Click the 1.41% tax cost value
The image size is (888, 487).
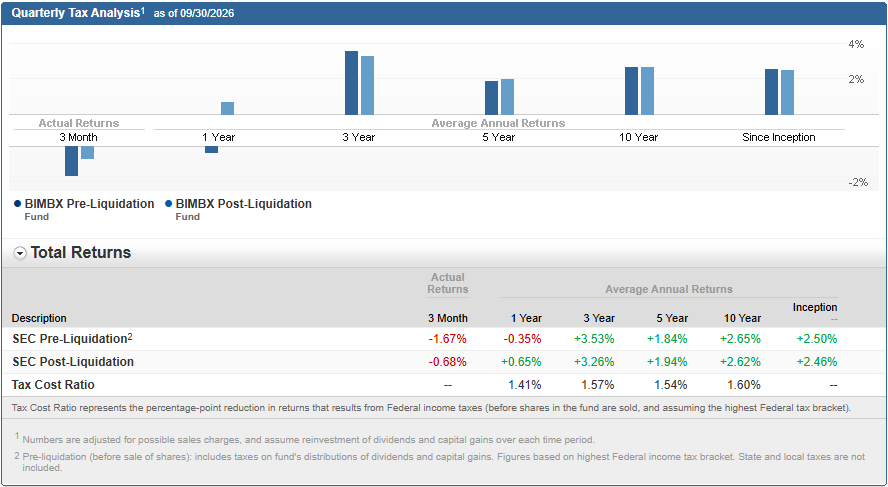(x=525, y=385)
